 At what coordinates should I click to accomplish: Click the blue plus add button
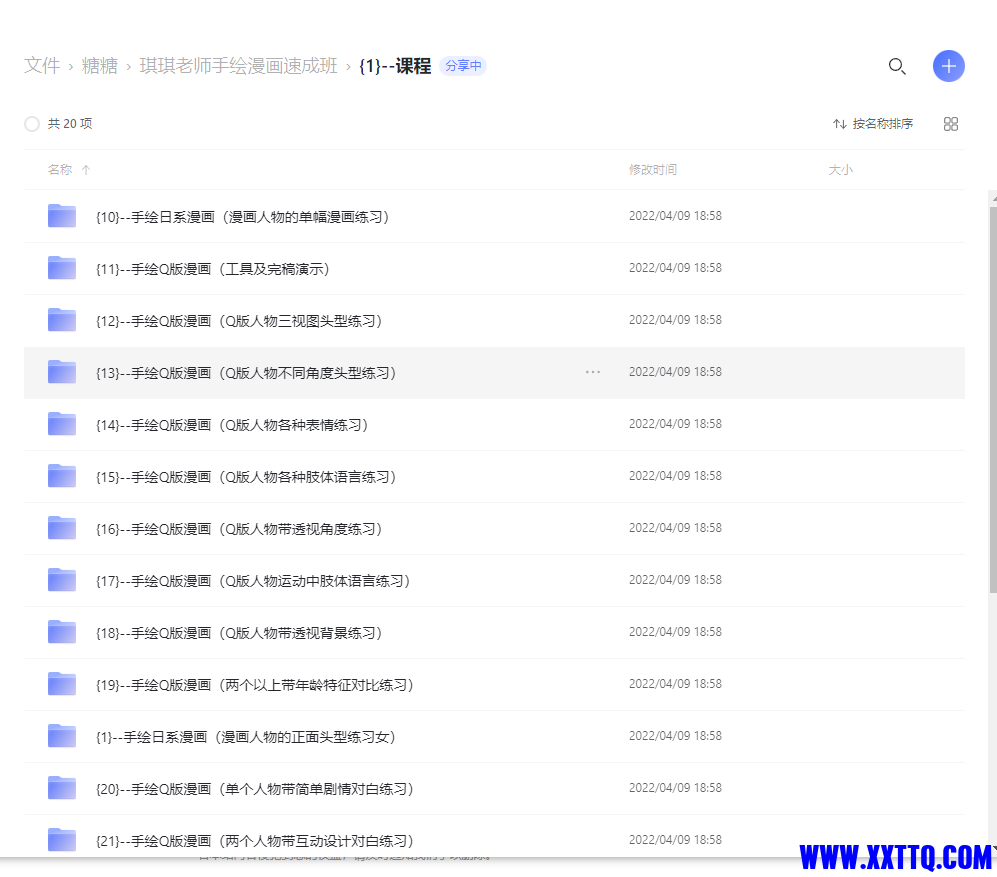[x=949, y=66]
